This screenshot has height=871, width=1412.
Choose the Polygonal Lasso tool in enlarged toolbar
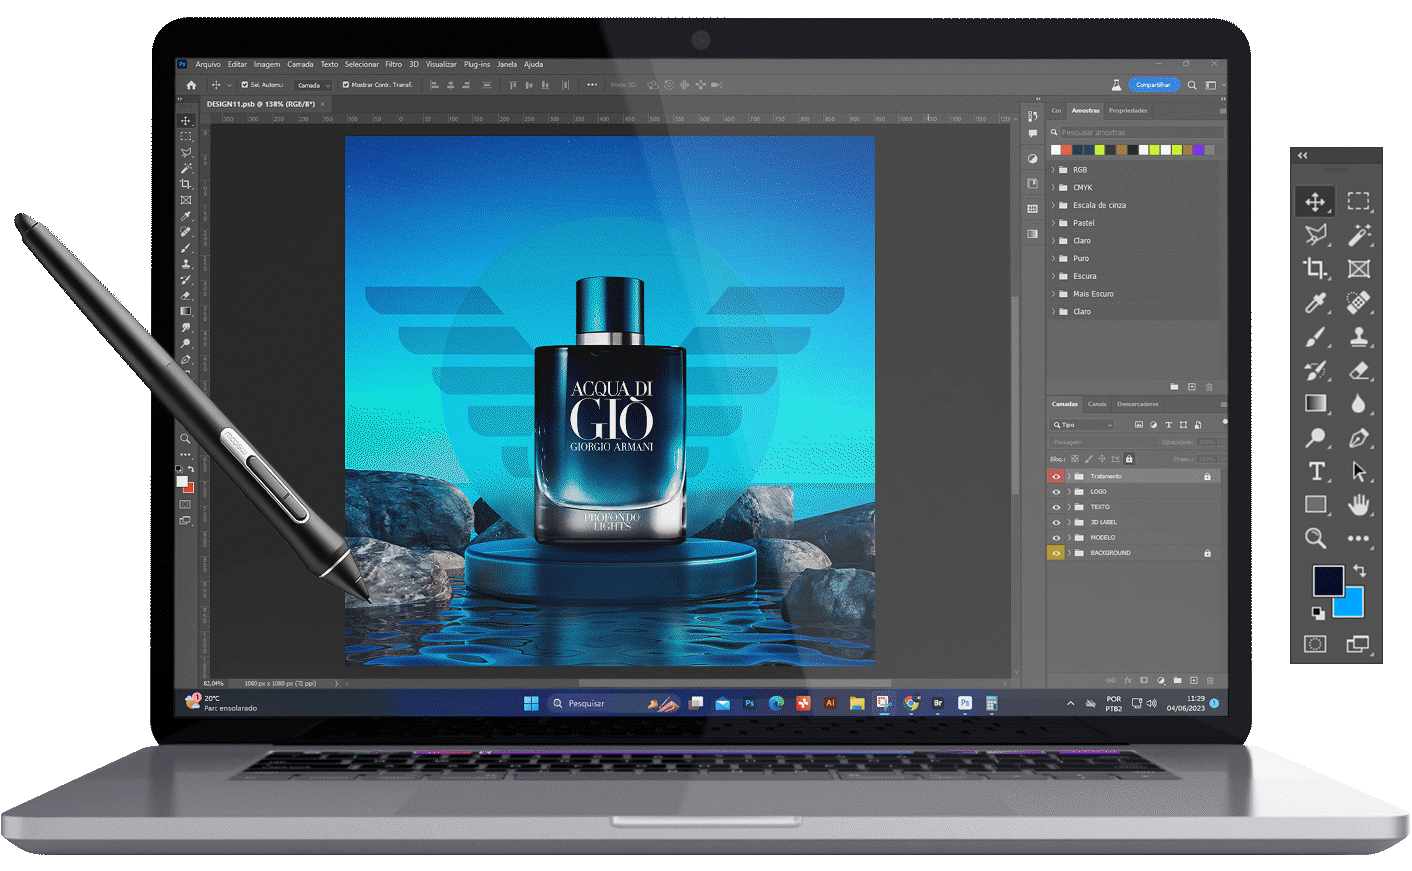coord(1315,235)
